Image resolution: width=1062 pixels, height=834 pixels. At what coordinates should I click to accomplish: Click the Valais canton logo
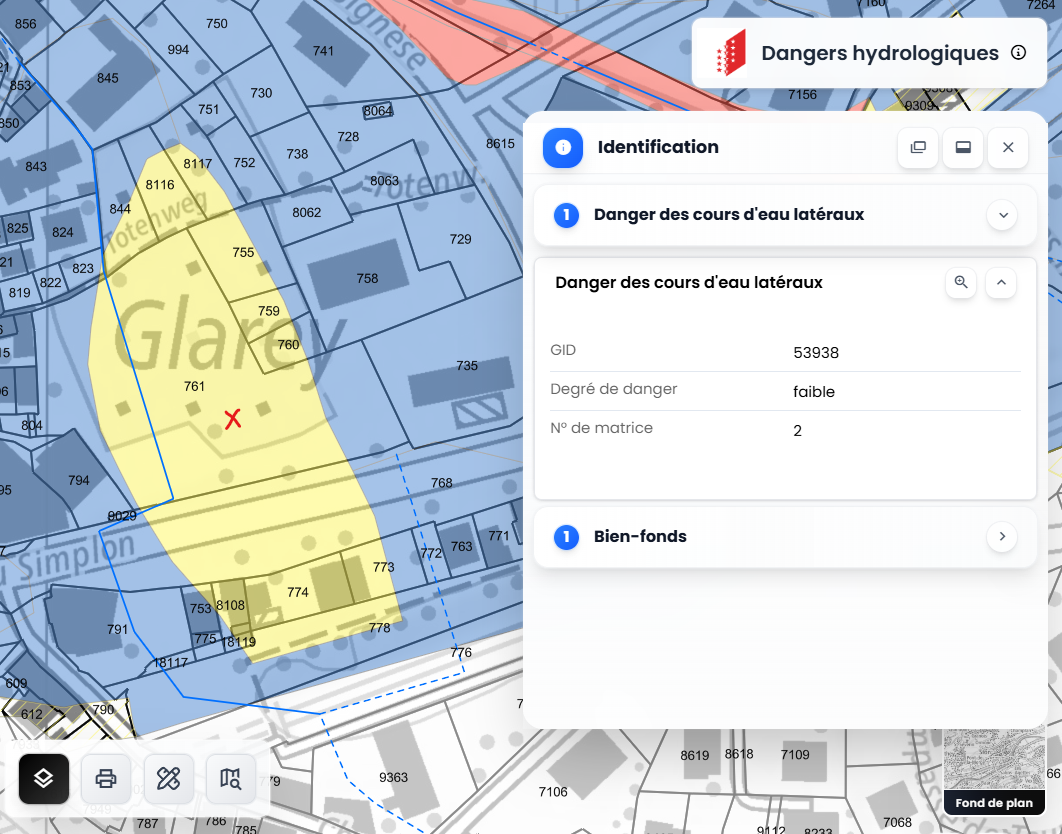[x=731, y=53]
